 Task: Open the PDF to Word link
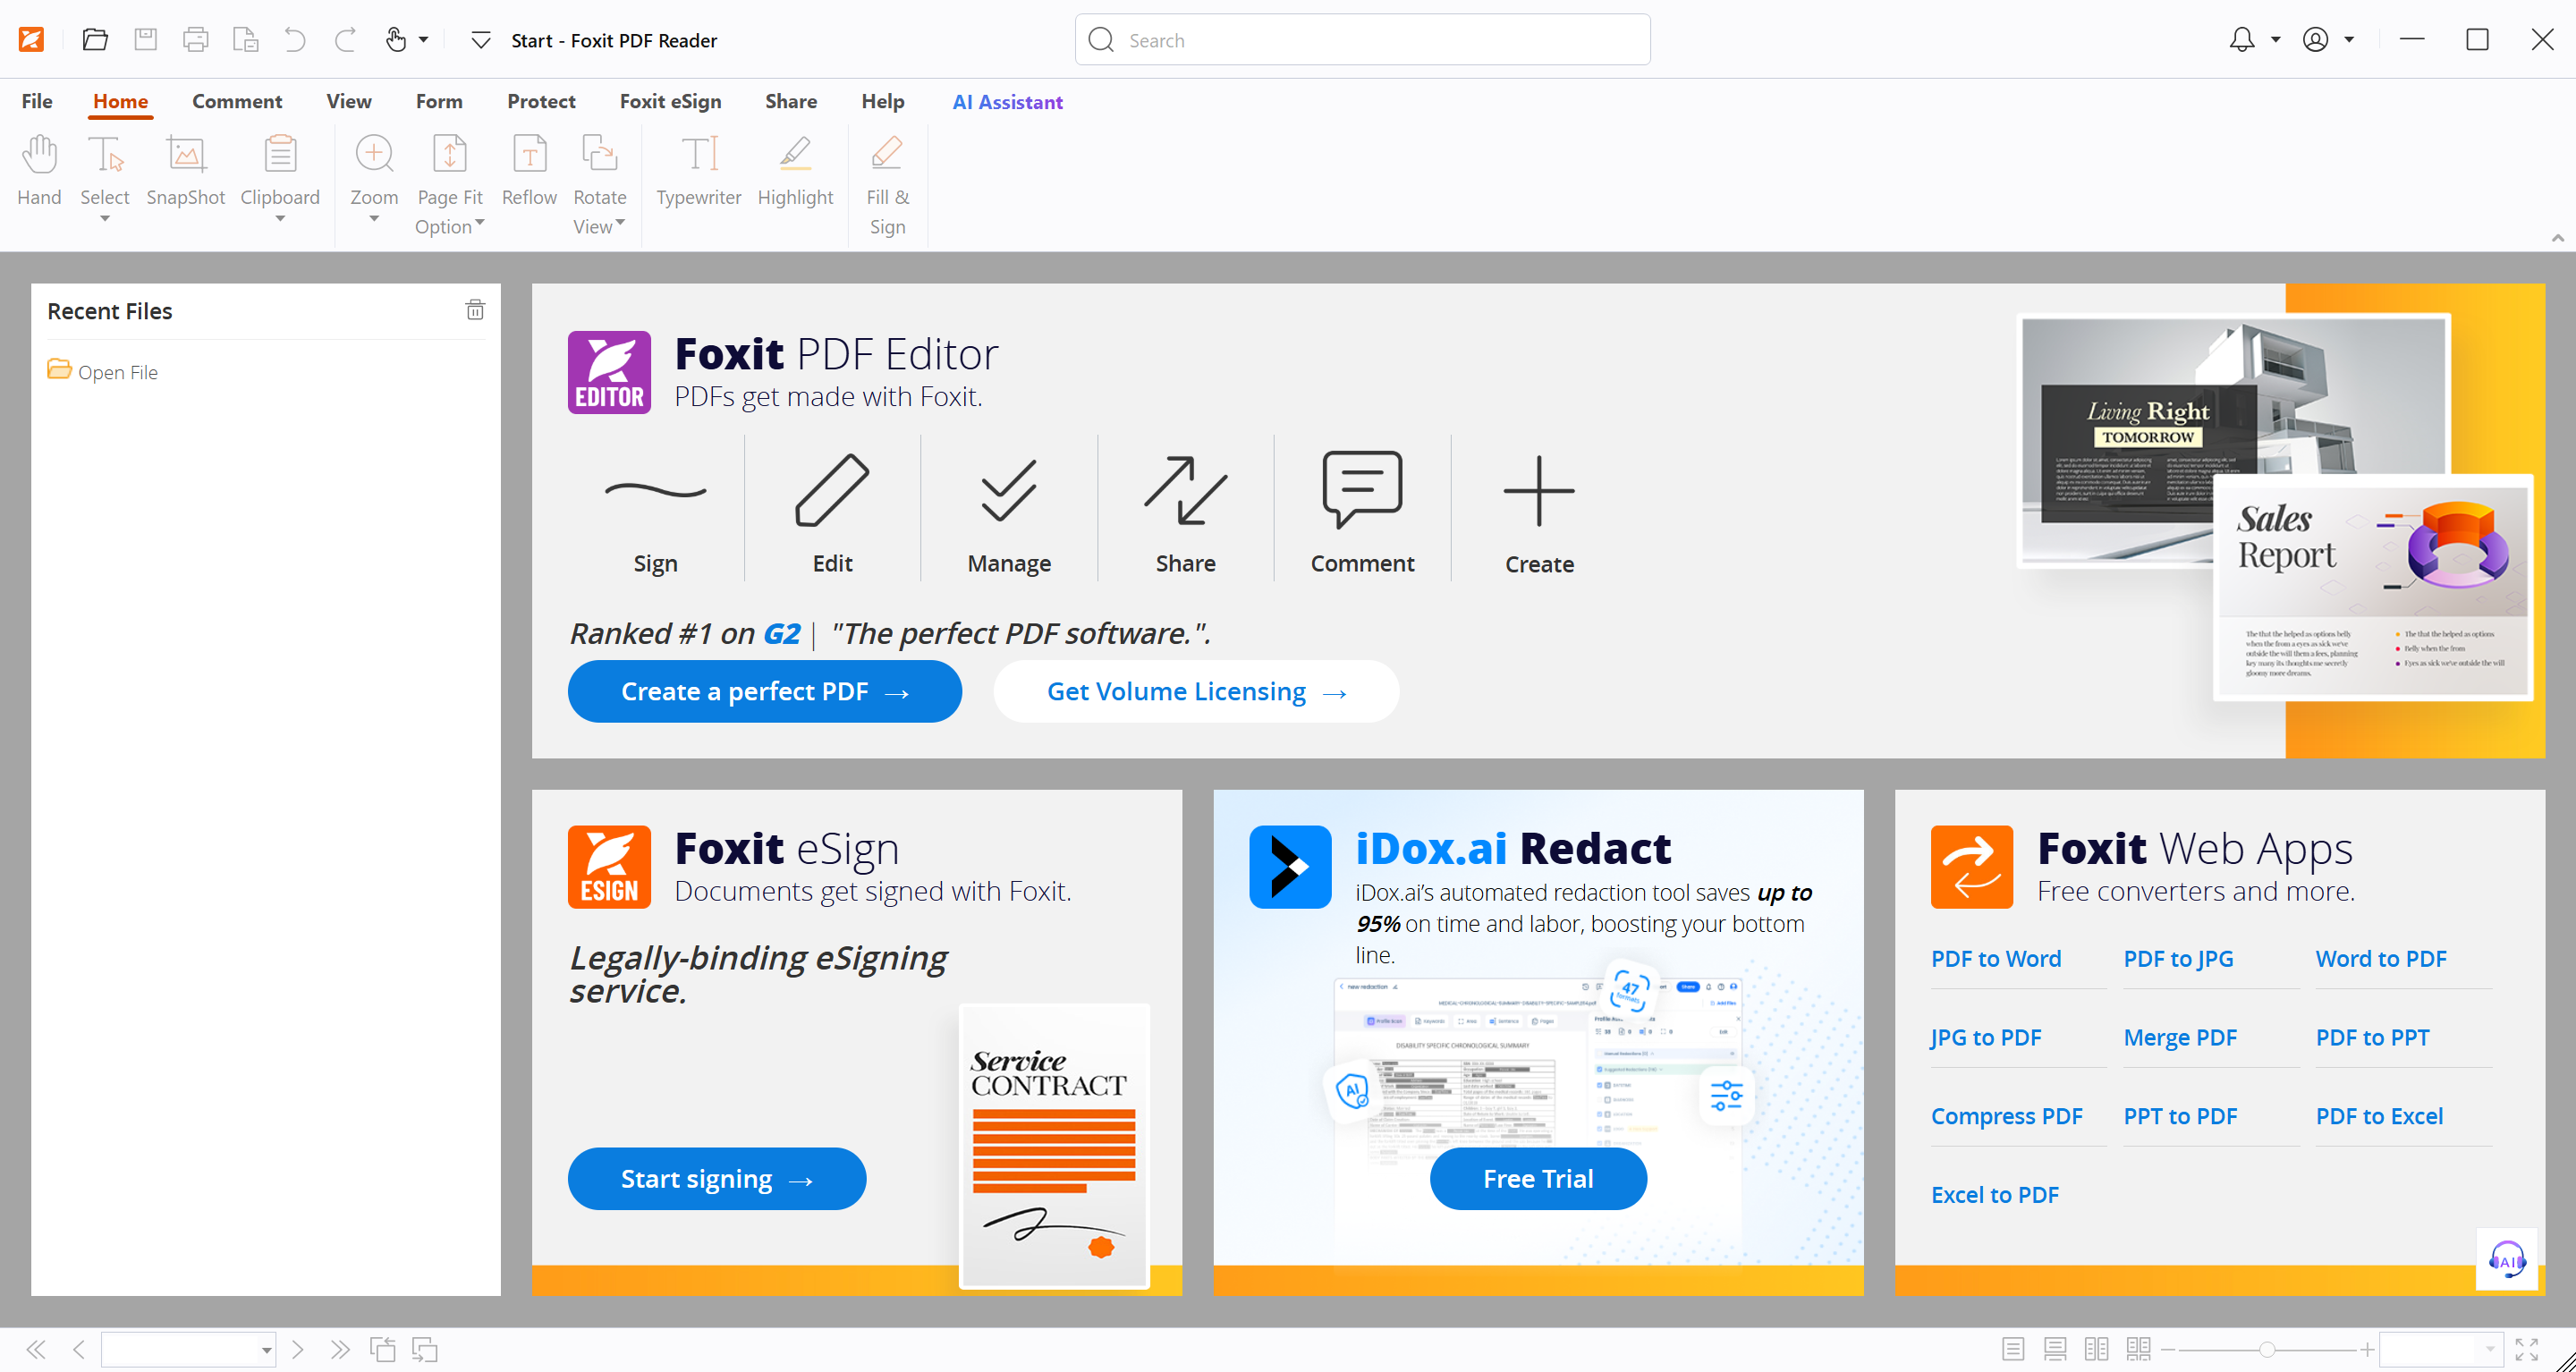(1995, 958)
